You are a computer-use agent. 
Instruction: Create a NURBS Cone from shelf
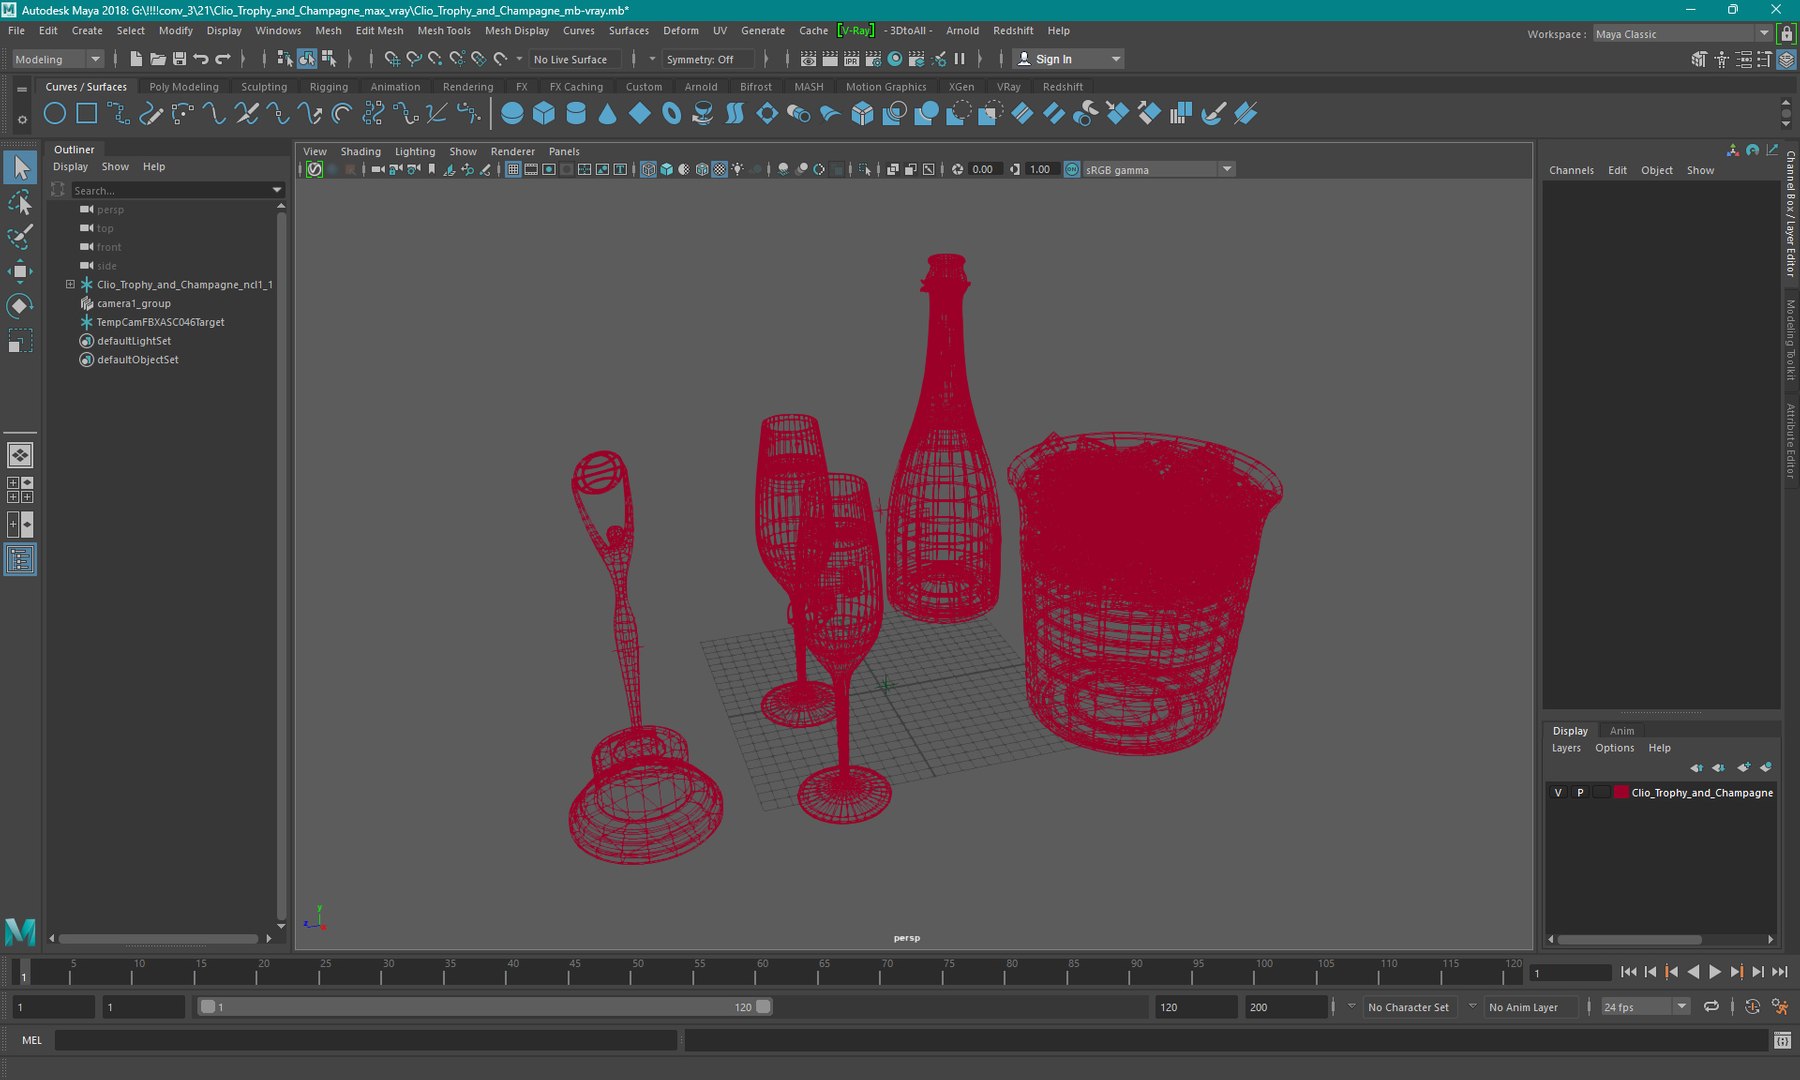[608, 114]
